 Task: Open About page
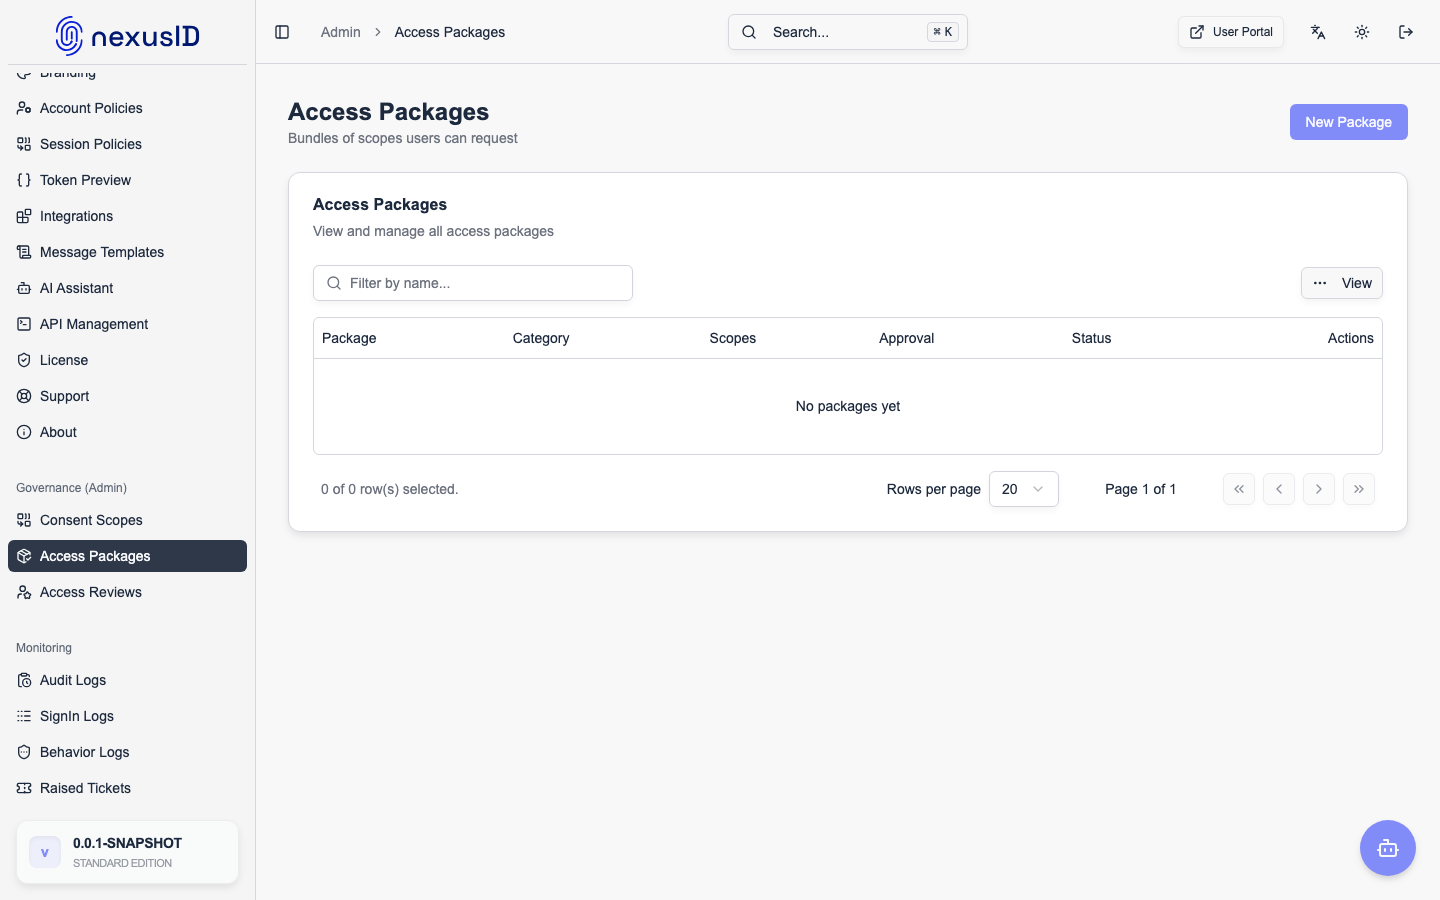(127, 432)
